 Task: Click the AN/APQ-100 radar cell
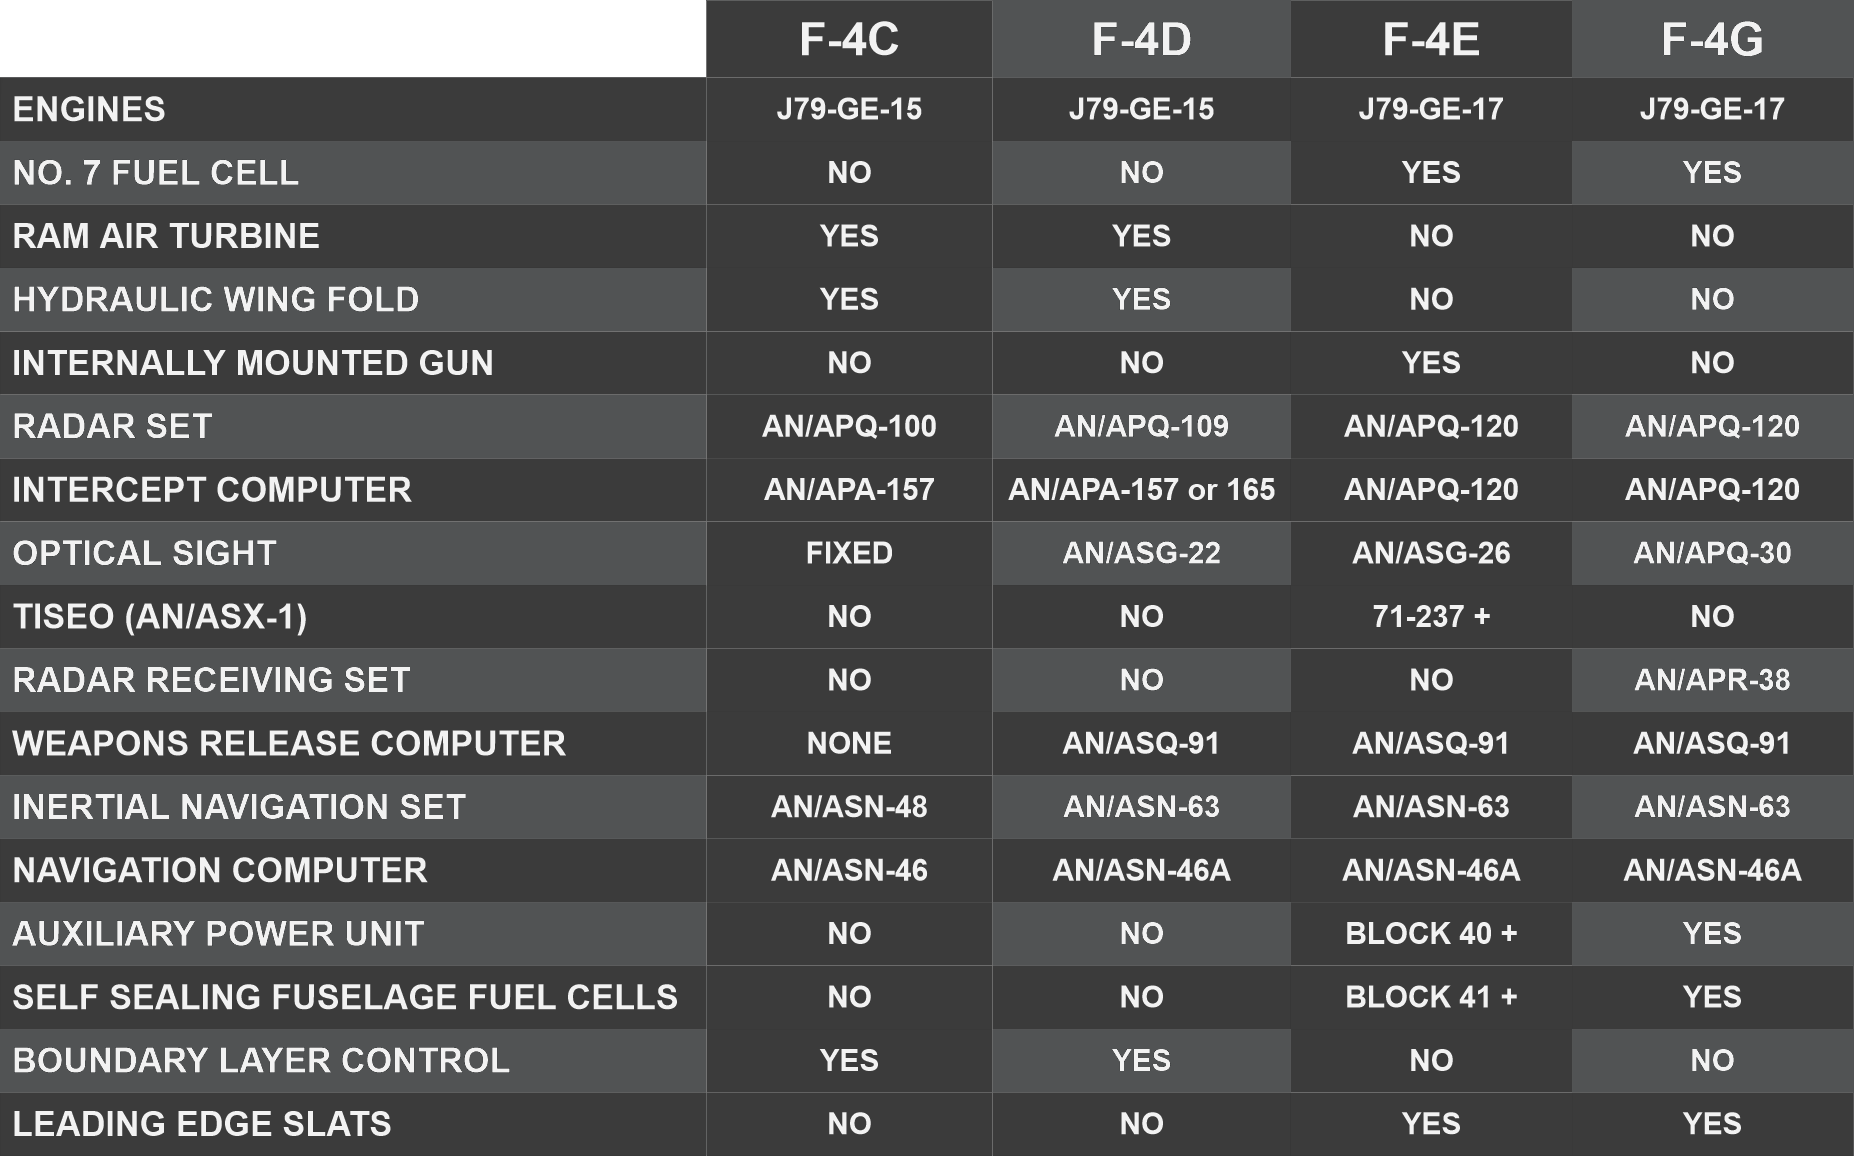coord(849,426)
